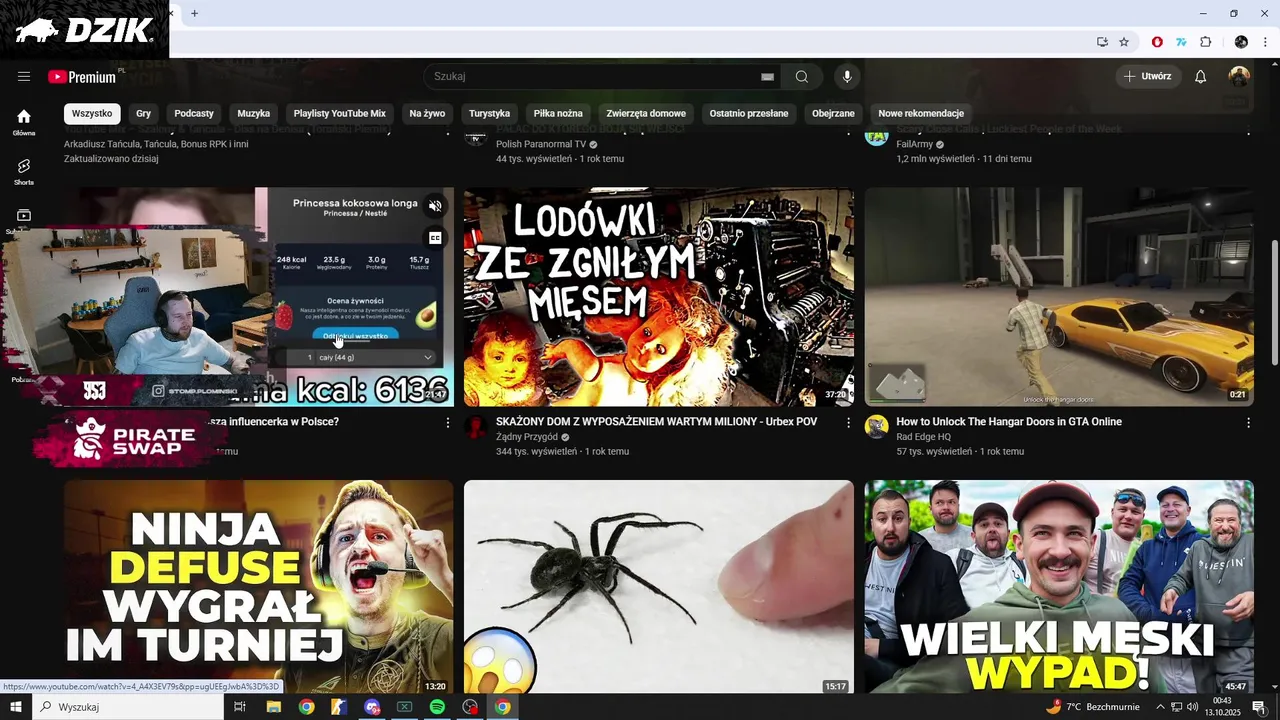Select the Podcasty filter chip
This screenshot has height=720, width=1280.
[x=194, y=113]
